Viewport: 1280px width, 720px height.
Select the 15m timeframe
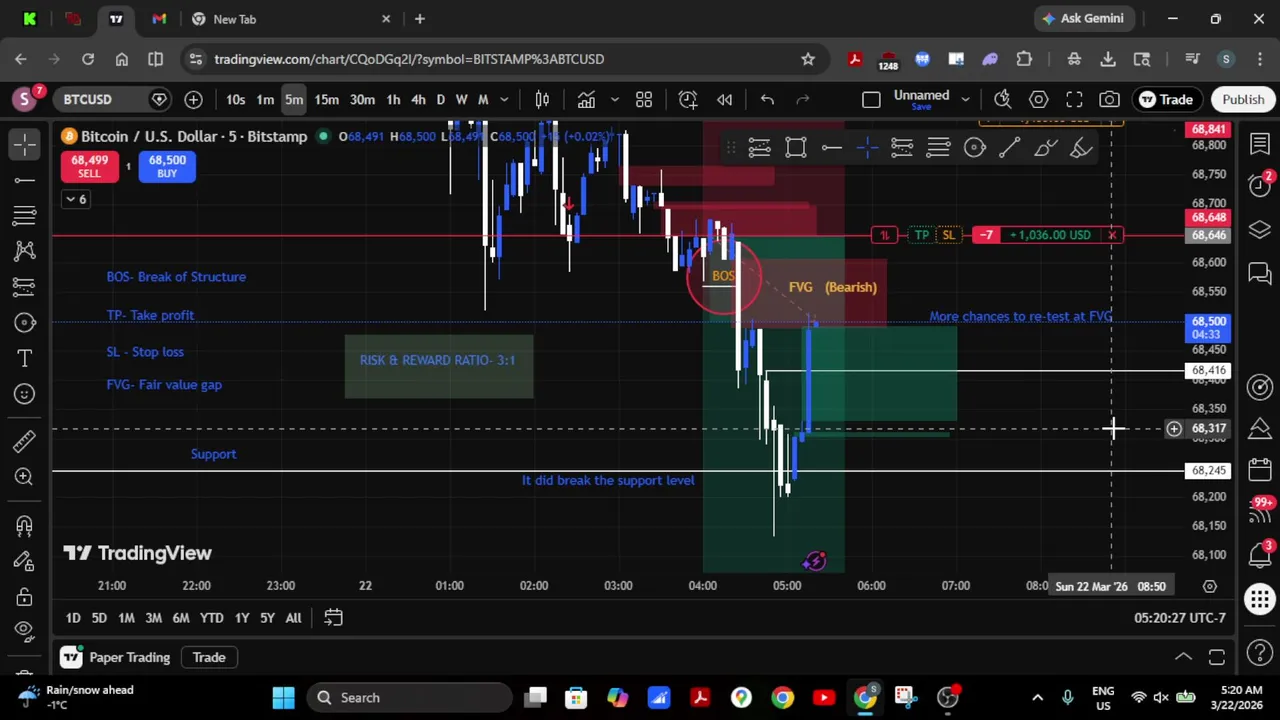tap(327, 99)
